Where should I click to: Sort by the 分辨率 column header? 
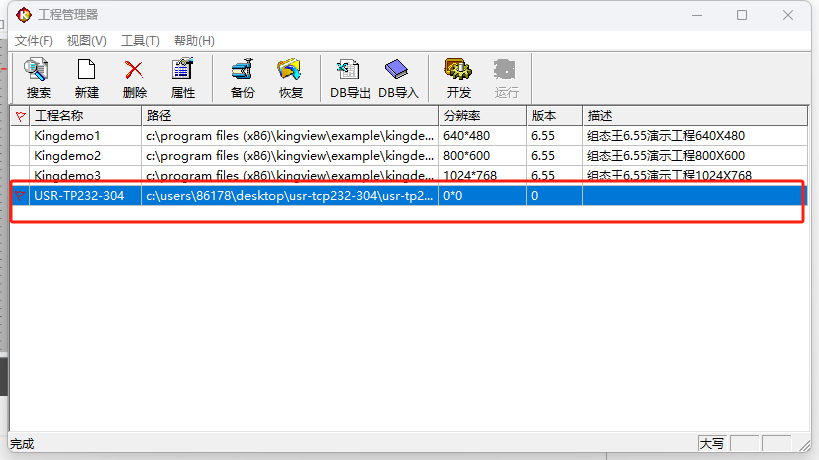tap(482, 116)
